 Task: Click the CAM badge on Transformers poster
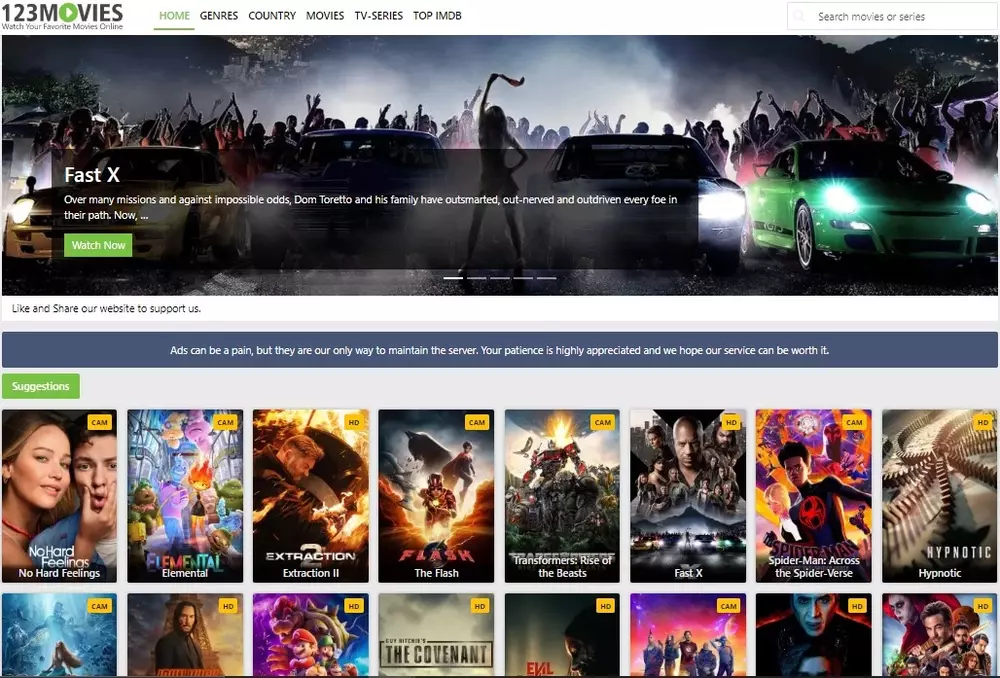tap(603, 422)
